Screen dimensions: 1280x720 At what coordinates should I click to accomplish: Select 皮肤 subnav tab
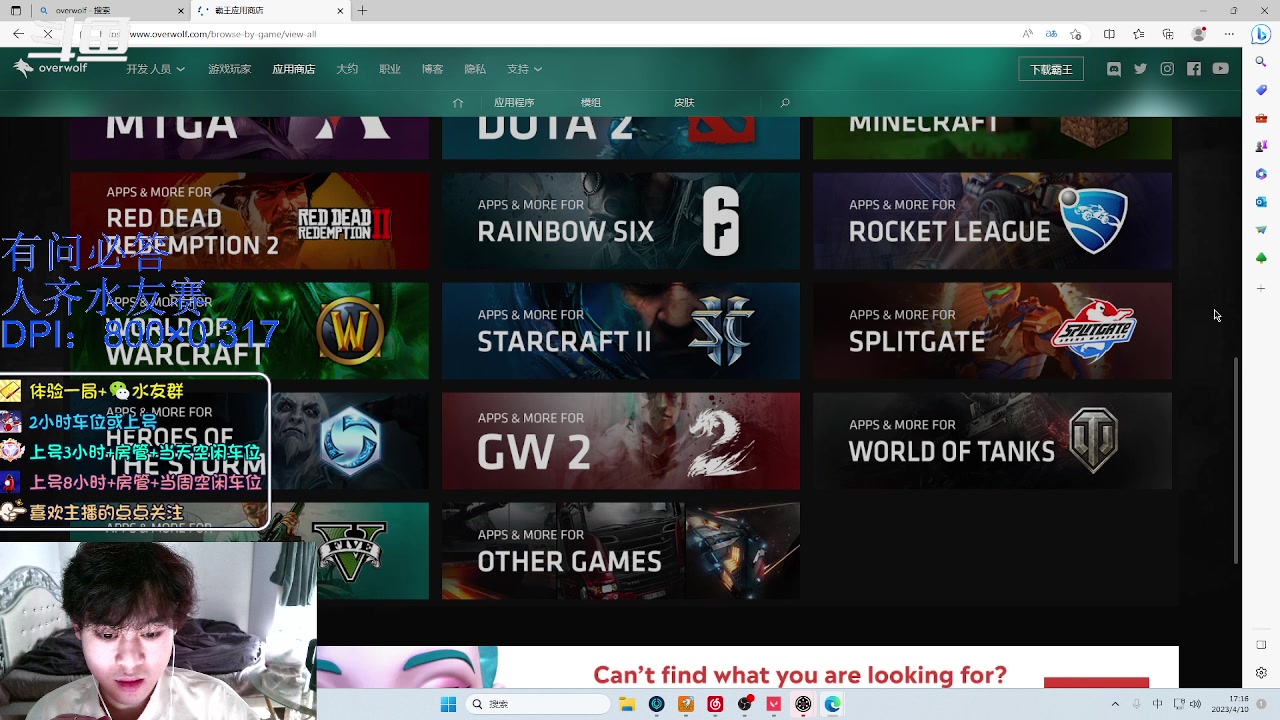[x=684, y=103]
